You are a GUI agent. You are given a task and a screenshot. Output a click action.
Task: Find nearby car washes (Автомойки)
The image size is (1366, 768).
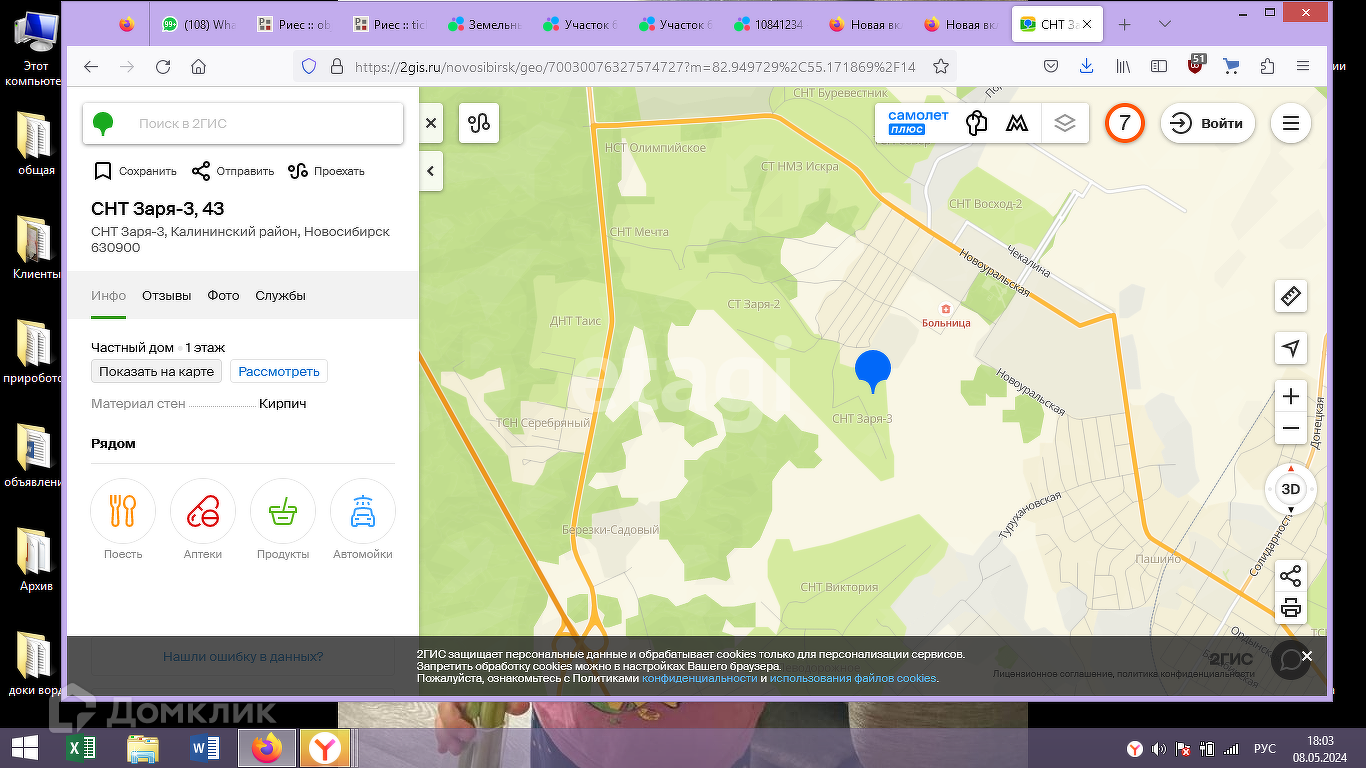click(x=363, y=520)
